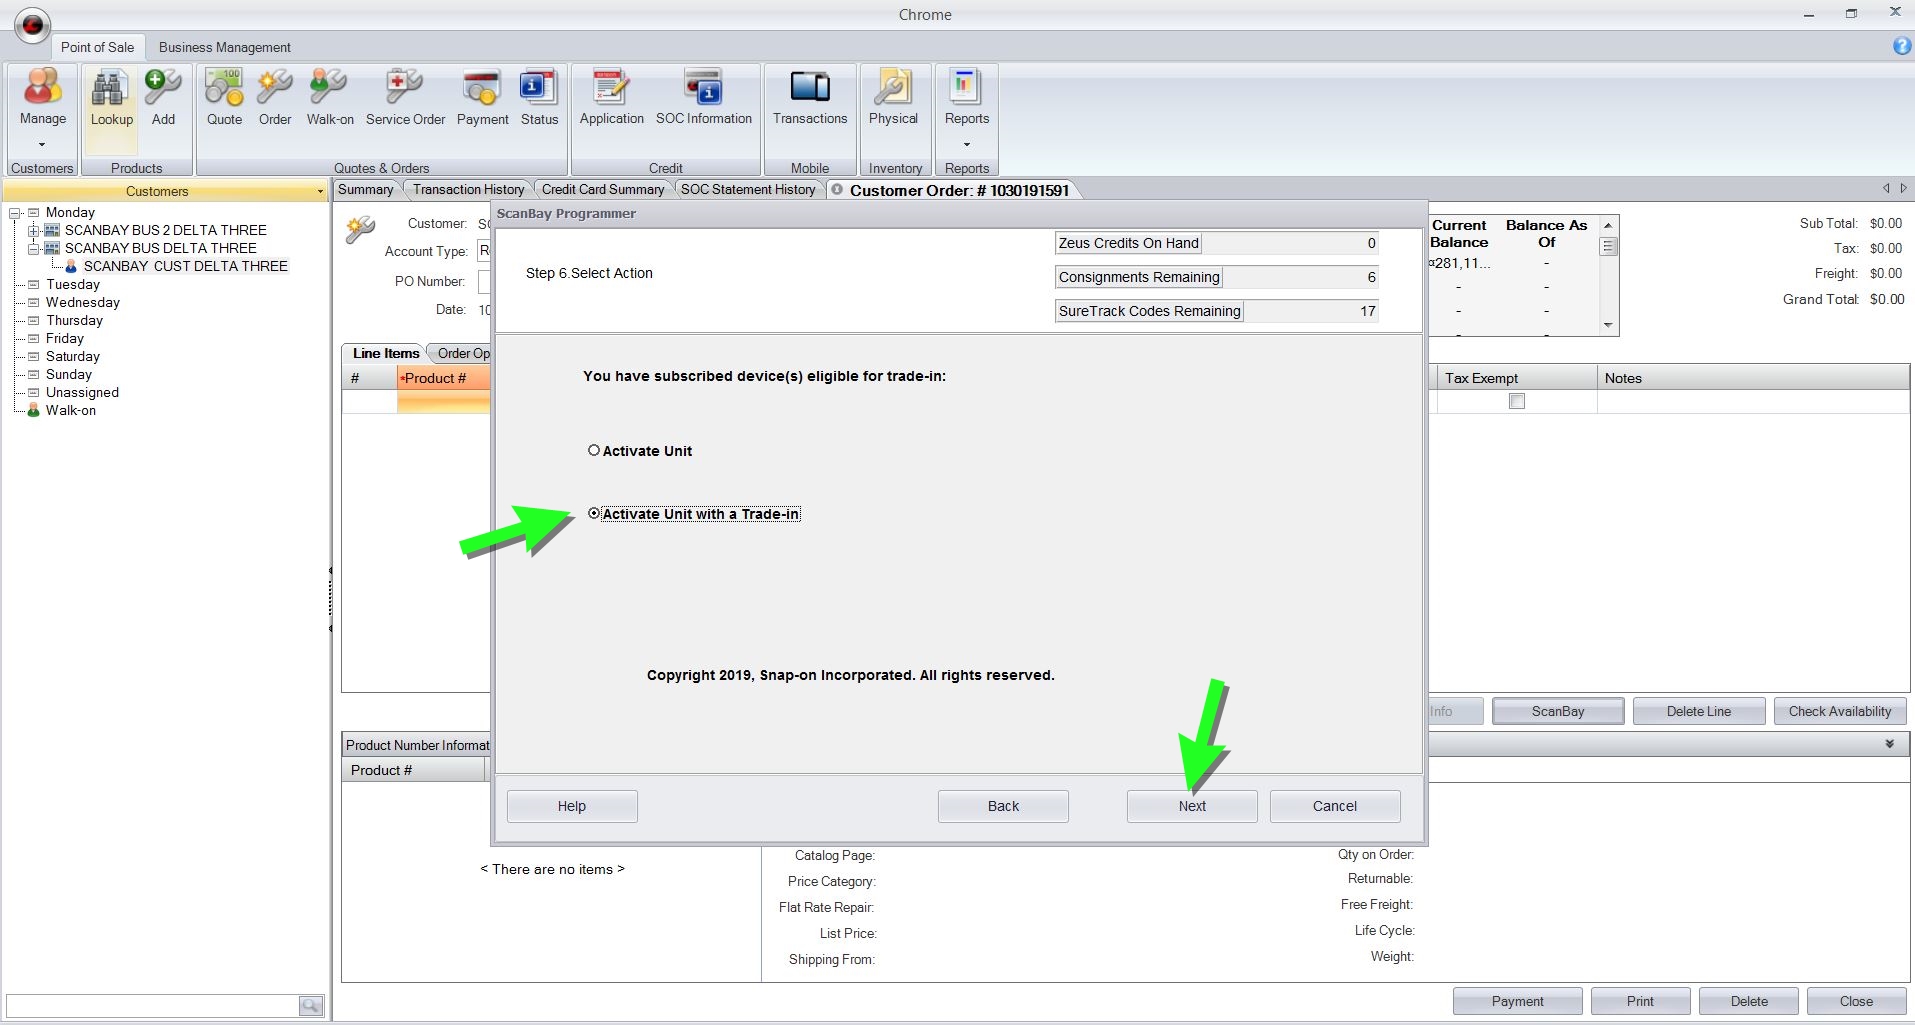This screenshot has height=1025, width=1915.
Task: Select Activate Unit with a Trade-in option
Action: click(x=594, y=514)
